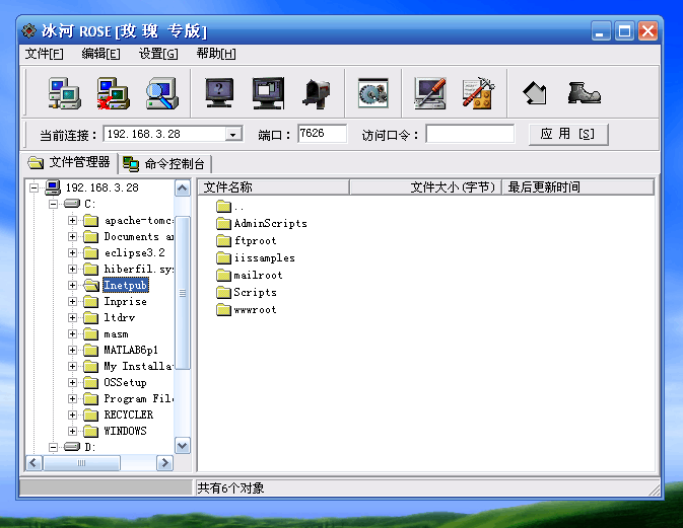Select the Inprise folder in tree
683x528 pixels.
click(125, 301)
